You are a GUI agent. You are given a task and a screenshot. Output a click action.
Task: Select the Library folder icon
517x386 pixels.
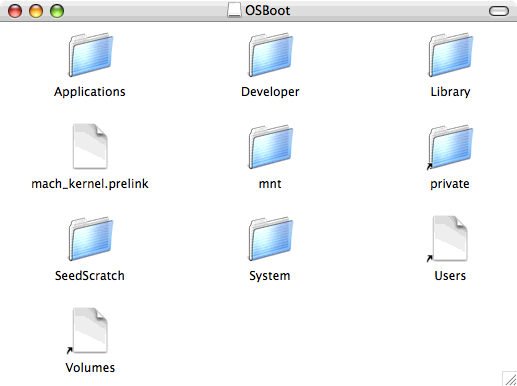pyautogui.click(x=451, y=55)
